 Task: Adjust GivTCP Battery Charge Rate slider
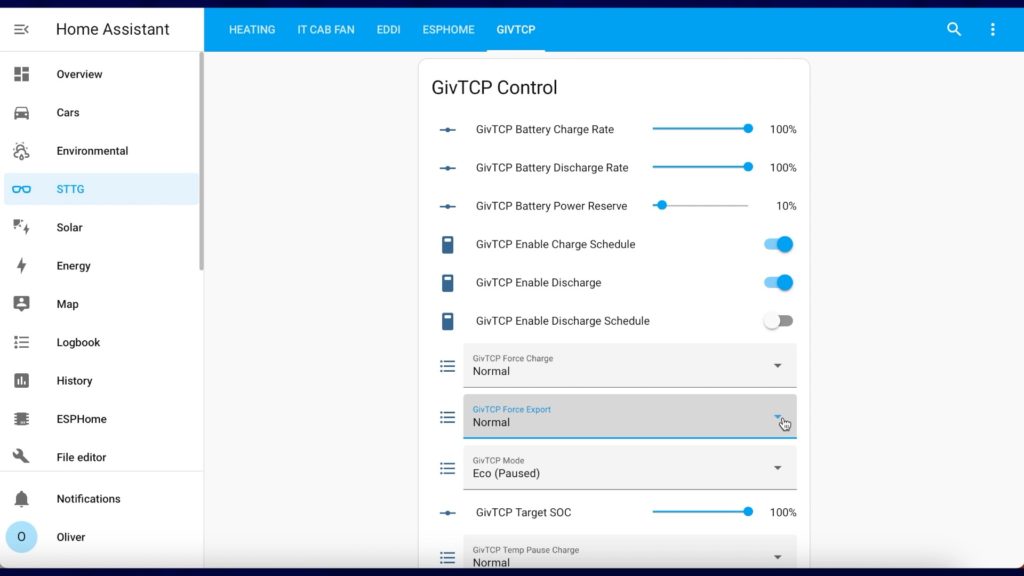click(701, 129)
